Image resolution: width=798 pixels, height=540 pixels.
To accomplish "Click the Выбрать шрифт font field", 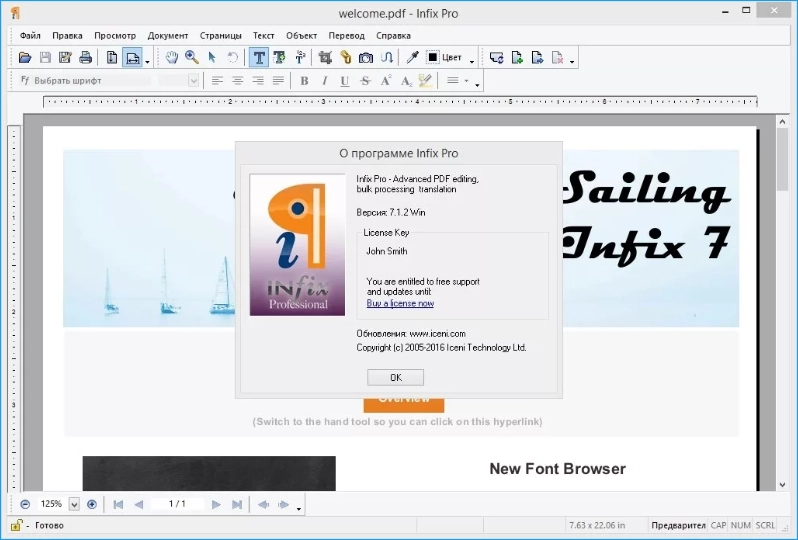I will (86, 80).
